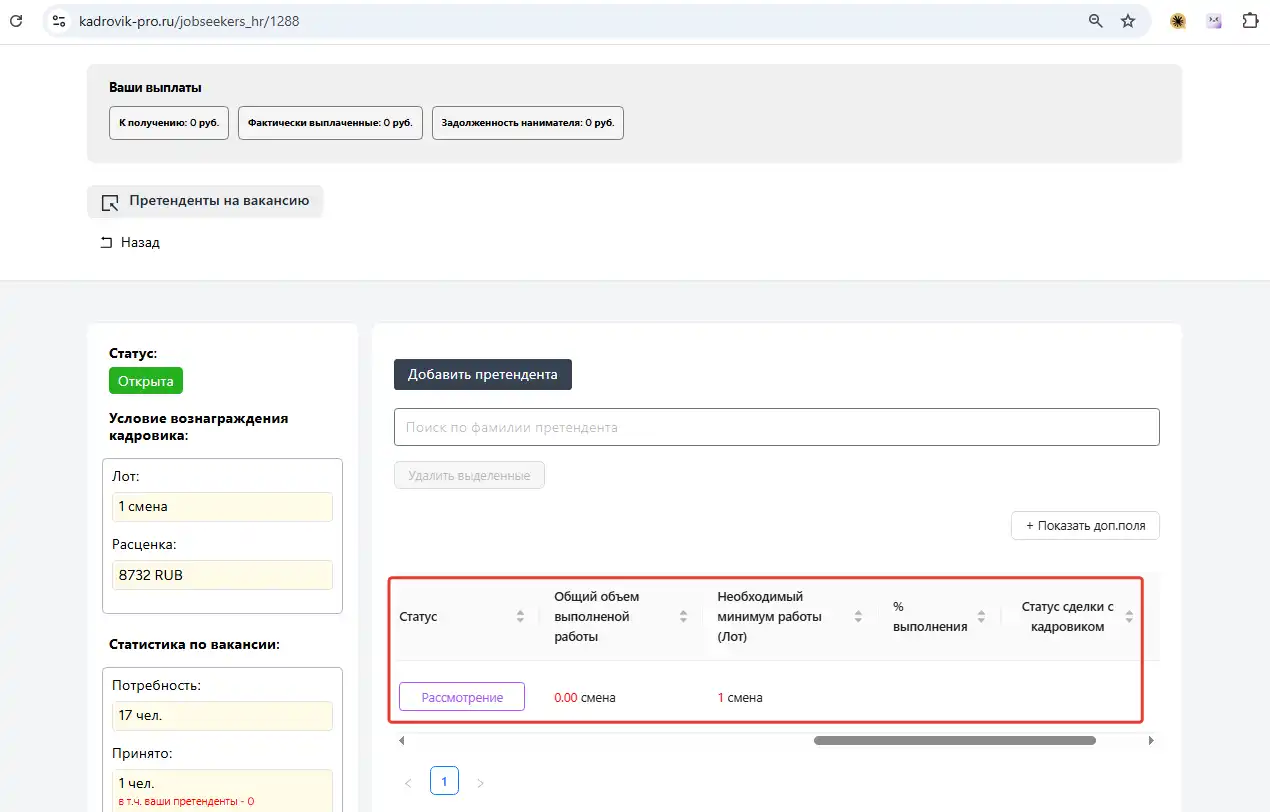Click the Претенденты на вакансию icon
Image resolution: width=1270 pixels, height=812 pixels.
tap(111, 202)
